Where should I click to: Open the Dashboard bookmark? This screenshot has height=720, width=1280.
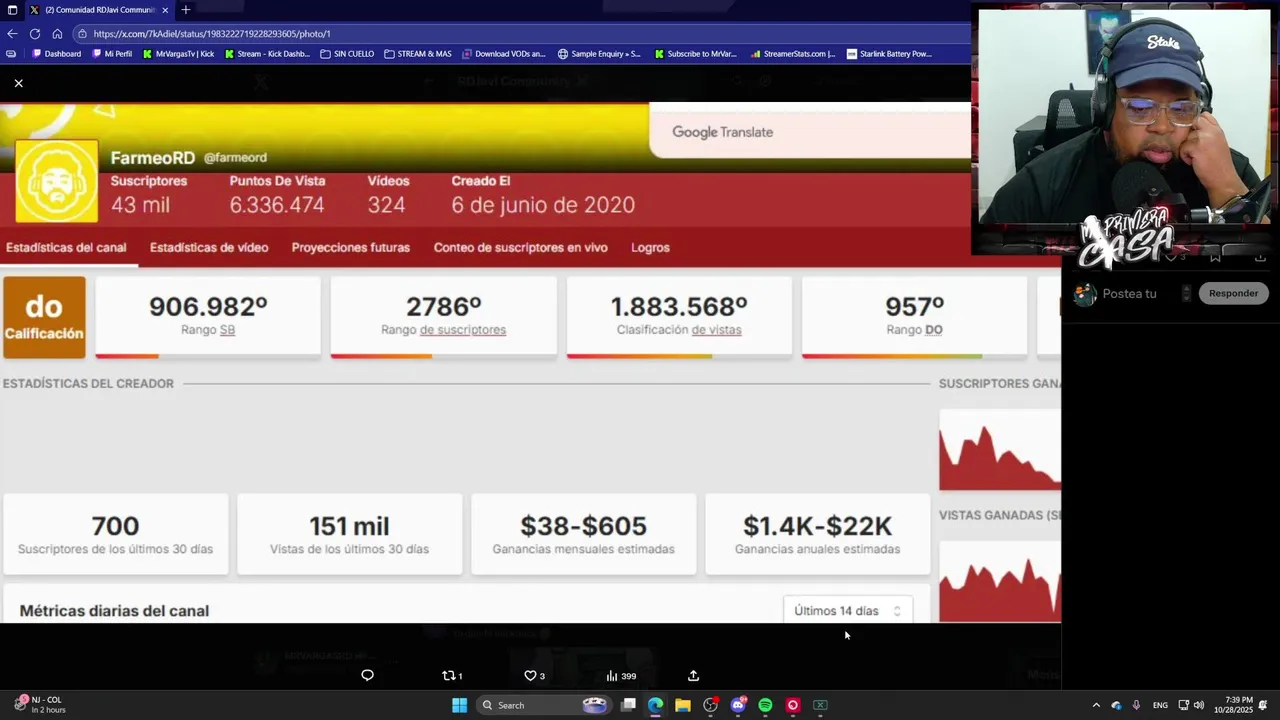coord(57,54)
